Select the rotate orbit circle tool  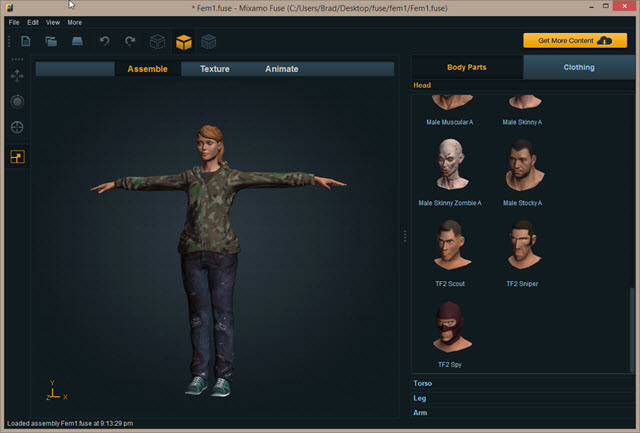(x=17, y=101)
